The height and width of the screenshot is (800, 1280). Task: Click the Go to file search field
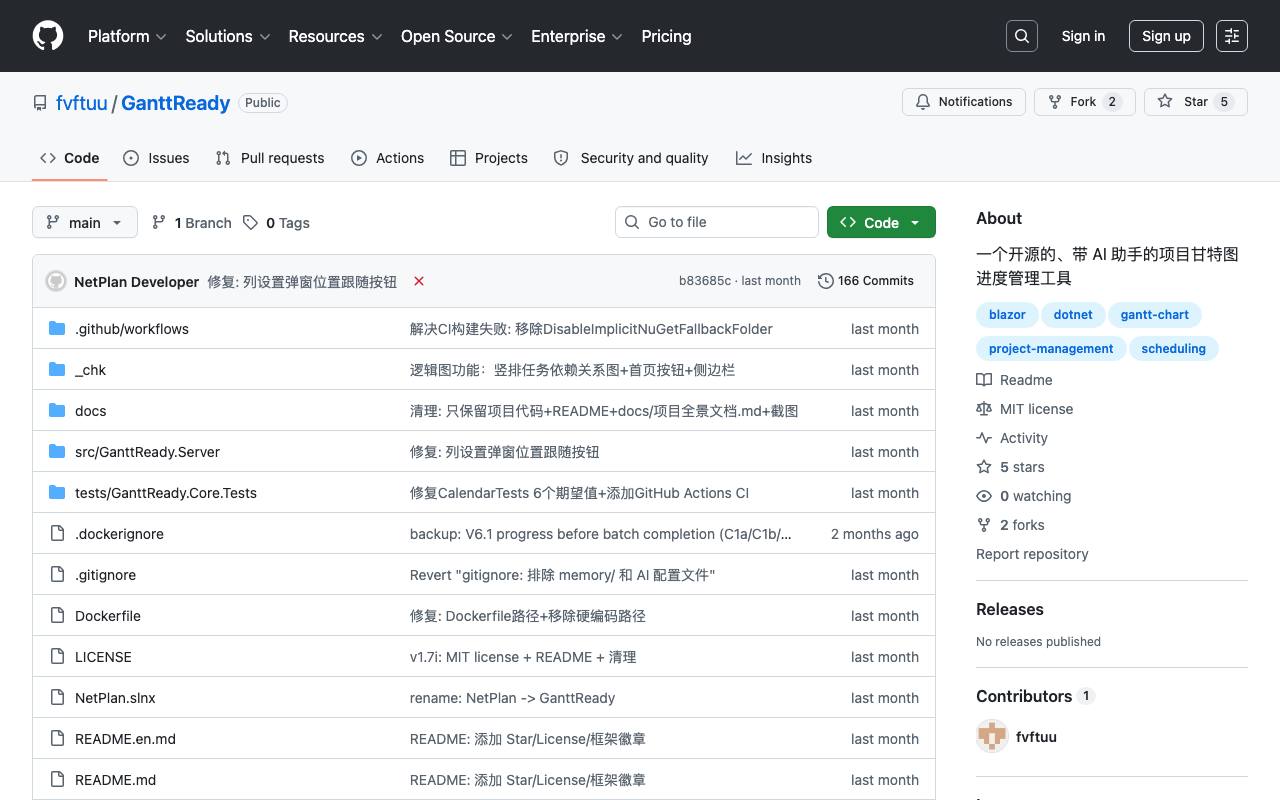717,222
